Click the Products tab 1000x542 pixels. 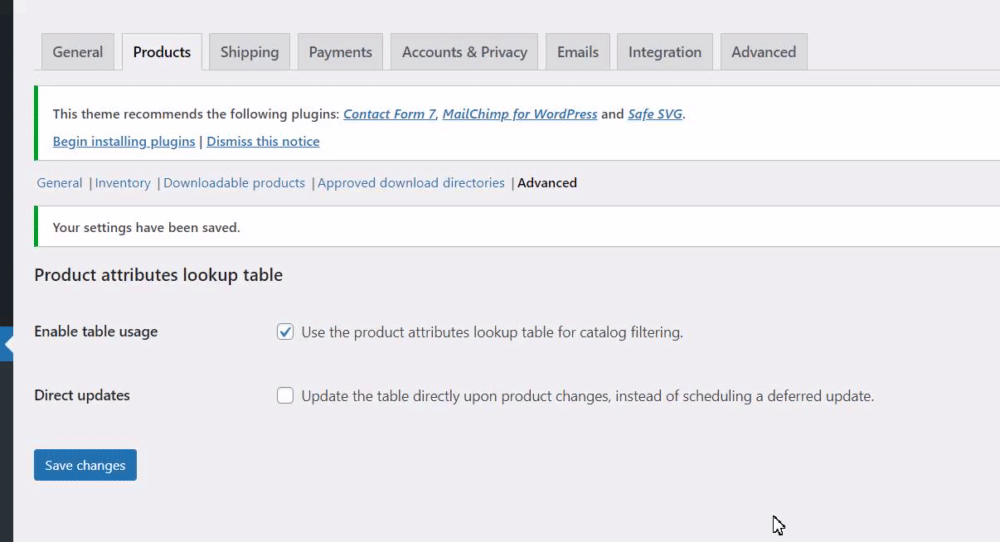pyautogui.click(x=162, y=52)
